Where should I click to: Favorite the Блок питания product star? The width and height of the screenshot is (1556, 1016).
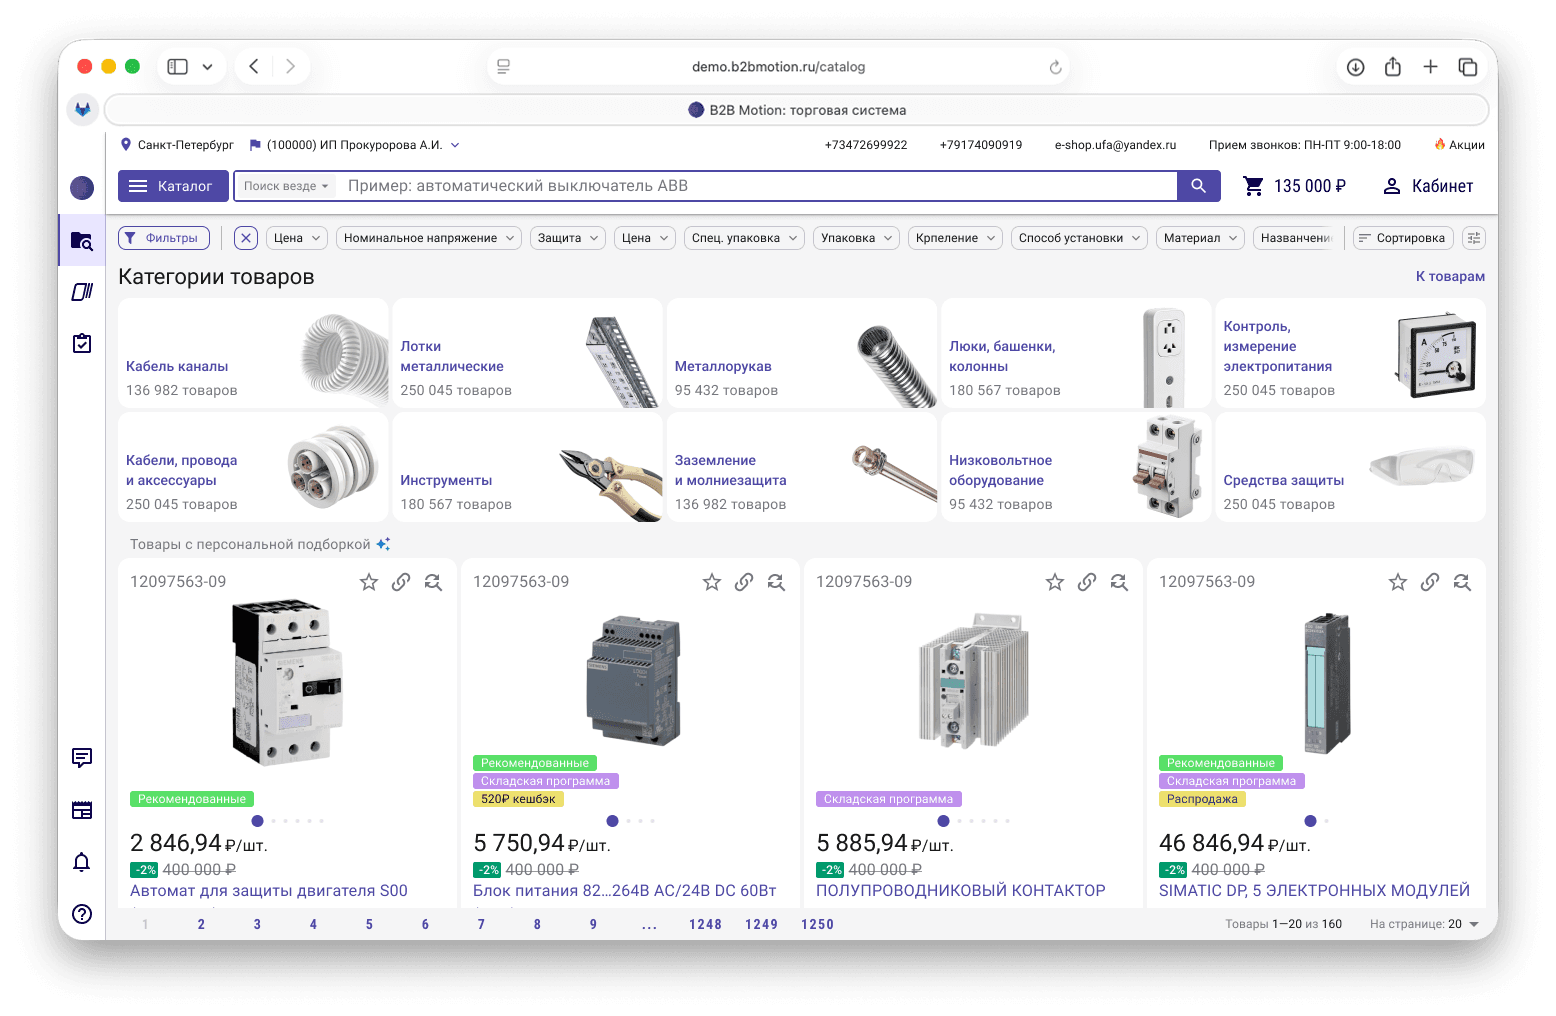click(712, 582)
